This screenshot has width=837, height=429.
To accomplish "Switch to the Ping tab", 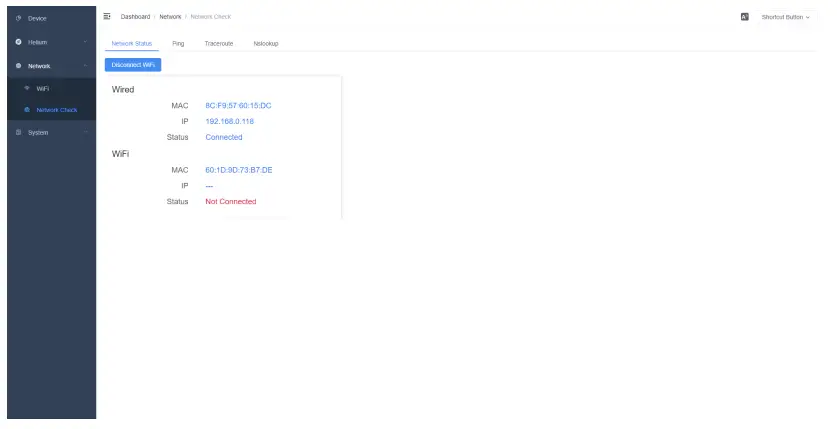I will point(178,43).
